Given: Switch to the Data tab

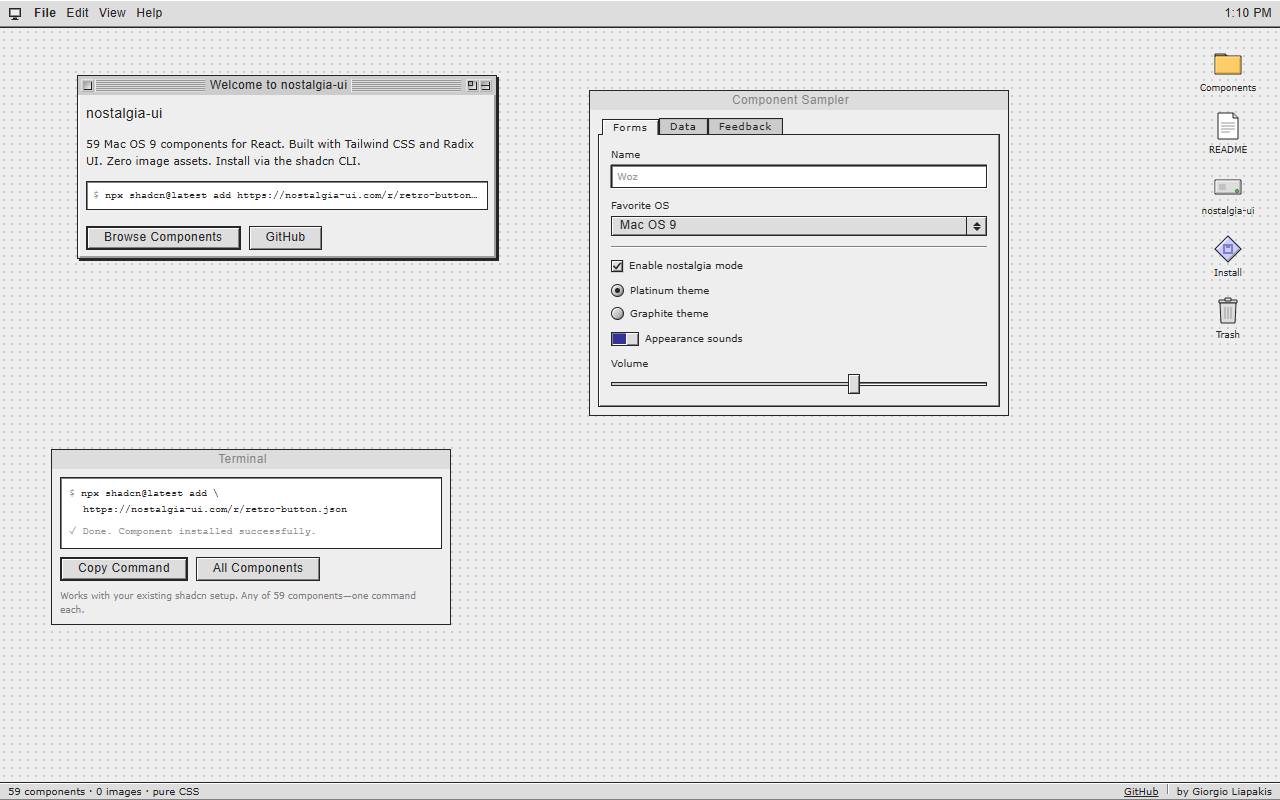Looking at the screenshot, I should coord(683,126).
